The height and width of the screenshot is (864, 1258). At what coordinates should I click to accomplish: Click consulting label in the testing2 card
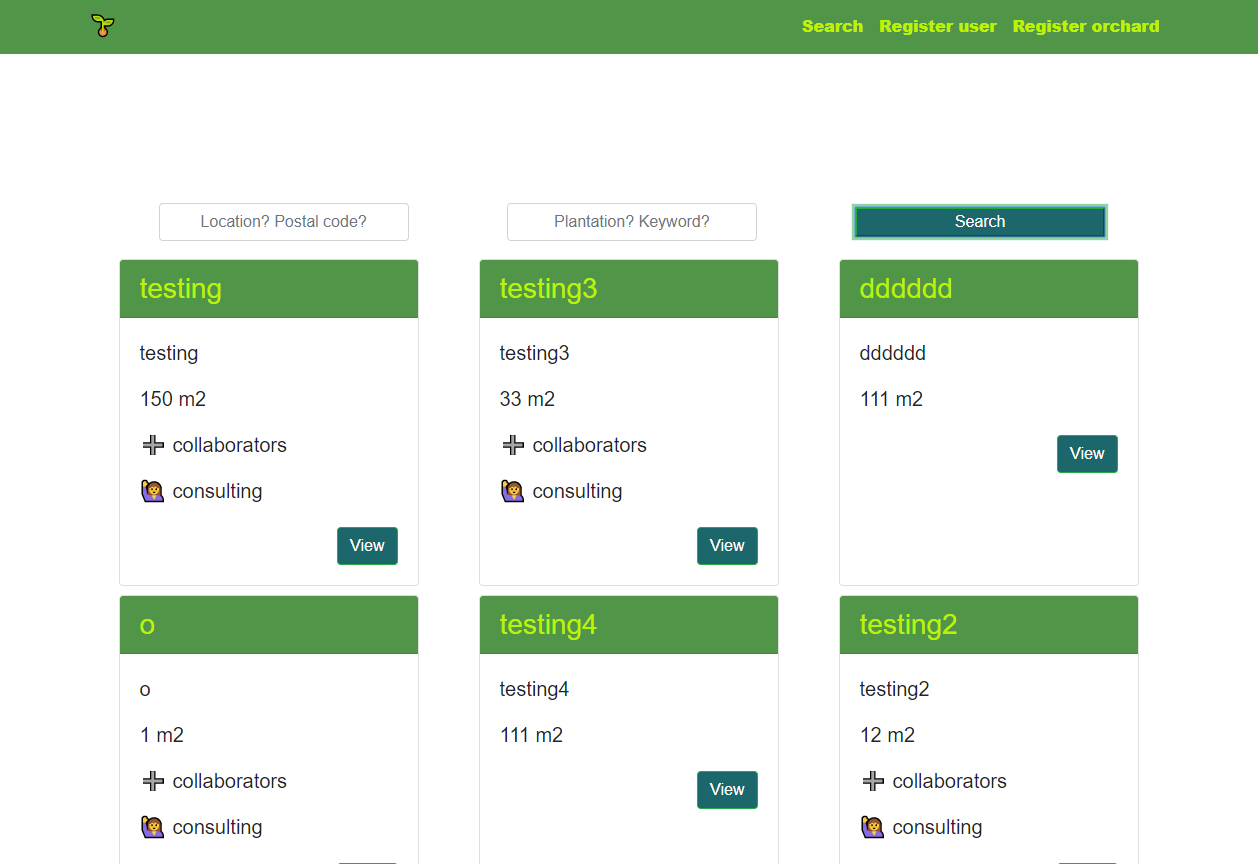(x=937, y=827)
